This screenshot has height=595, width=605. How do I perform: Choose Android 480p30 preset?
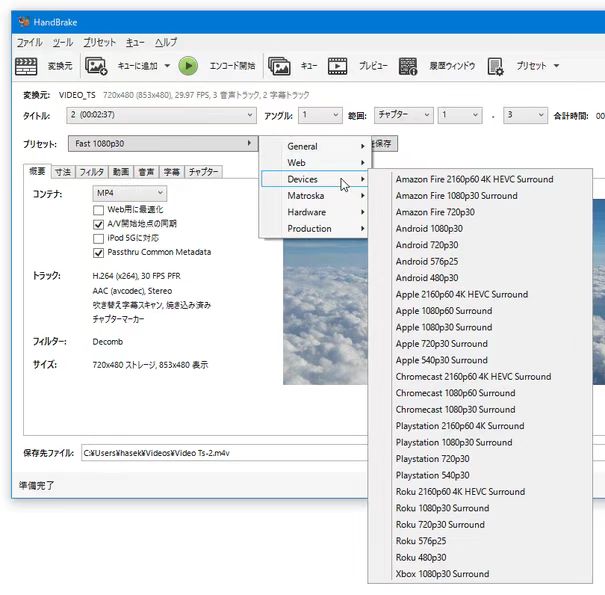coord(480,278)
